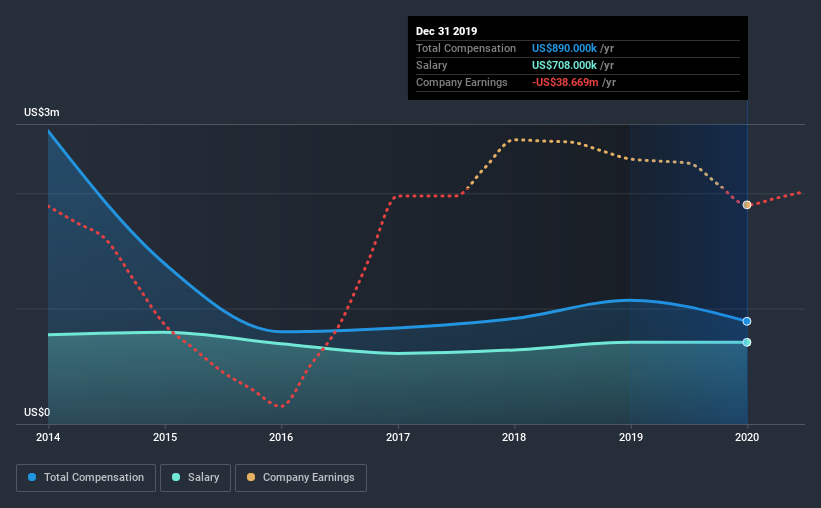The height and width of the screenshot is (508, 821).
Task: Toggle the Total Compensation legend button
Action: pos(86,478)
